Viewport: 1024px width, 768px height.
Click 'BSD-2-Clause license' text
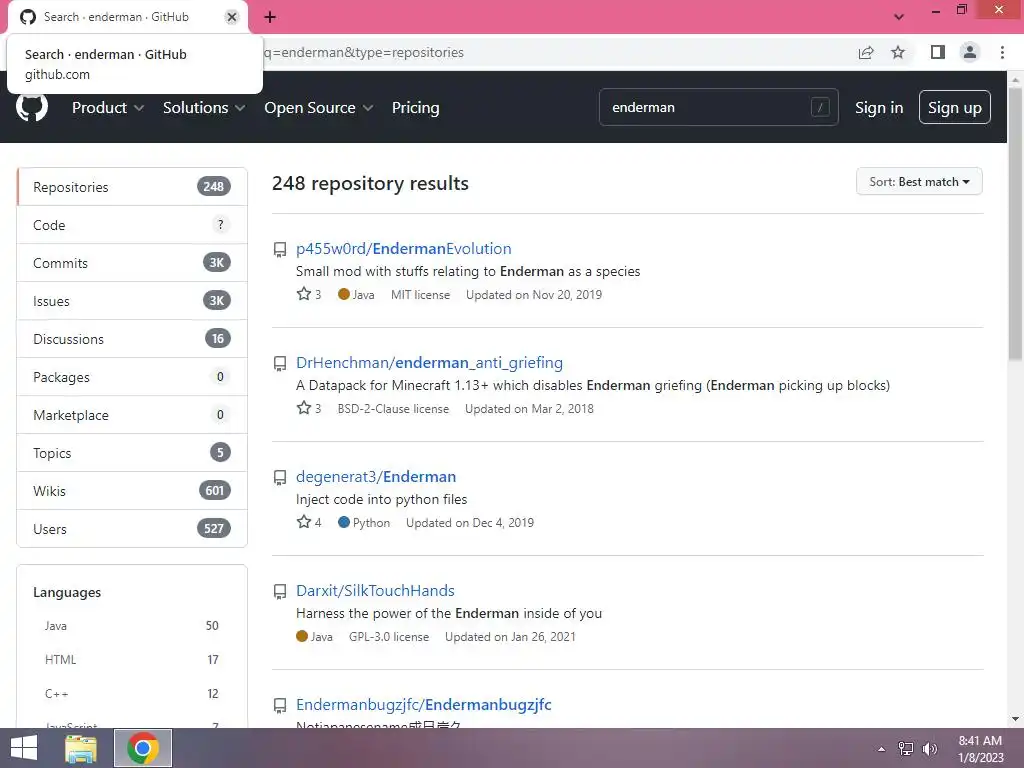(x=393, y=409)
